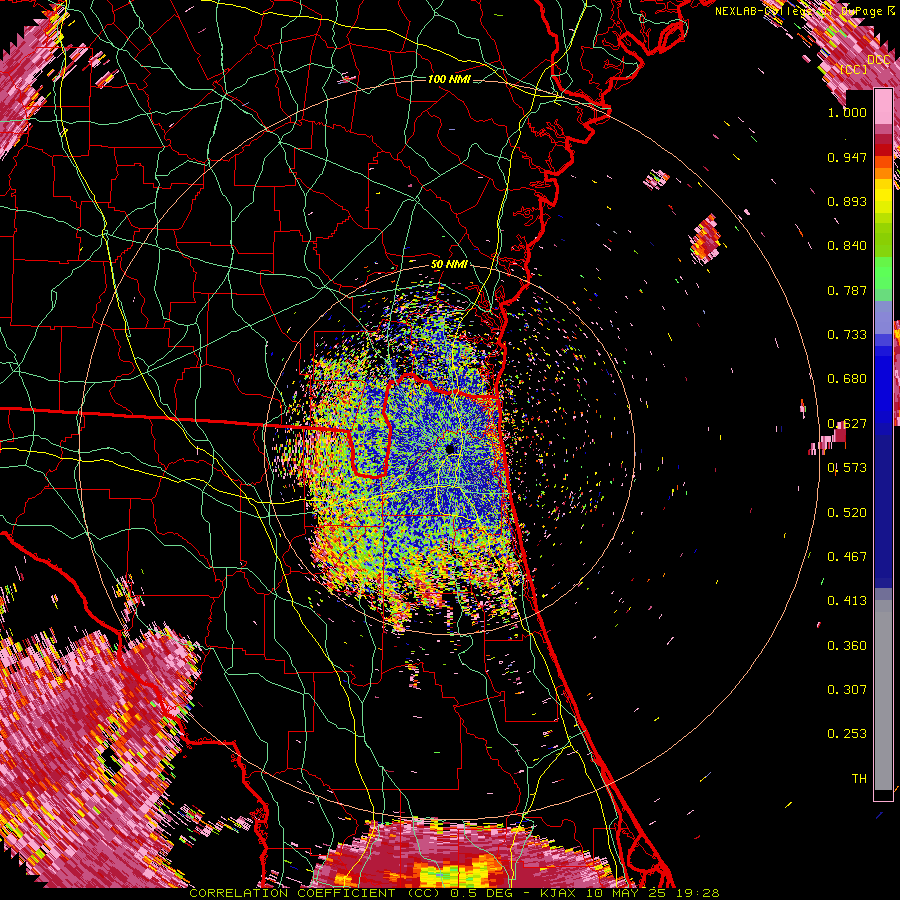Select the 0.733 value on the color scale
Image resolution: width=900 pixels, height=900 pixels.
coord(847,335)
